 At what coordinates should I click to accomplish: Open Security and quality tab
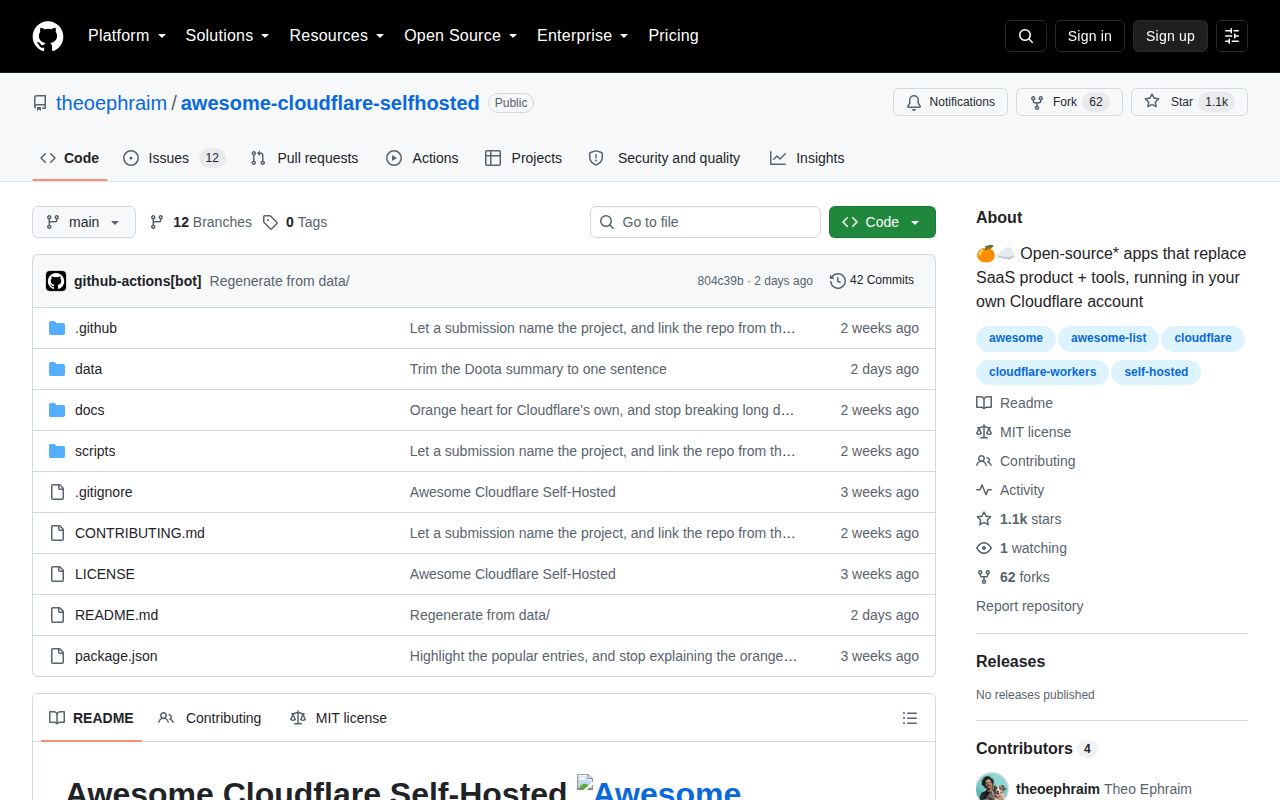664,158
